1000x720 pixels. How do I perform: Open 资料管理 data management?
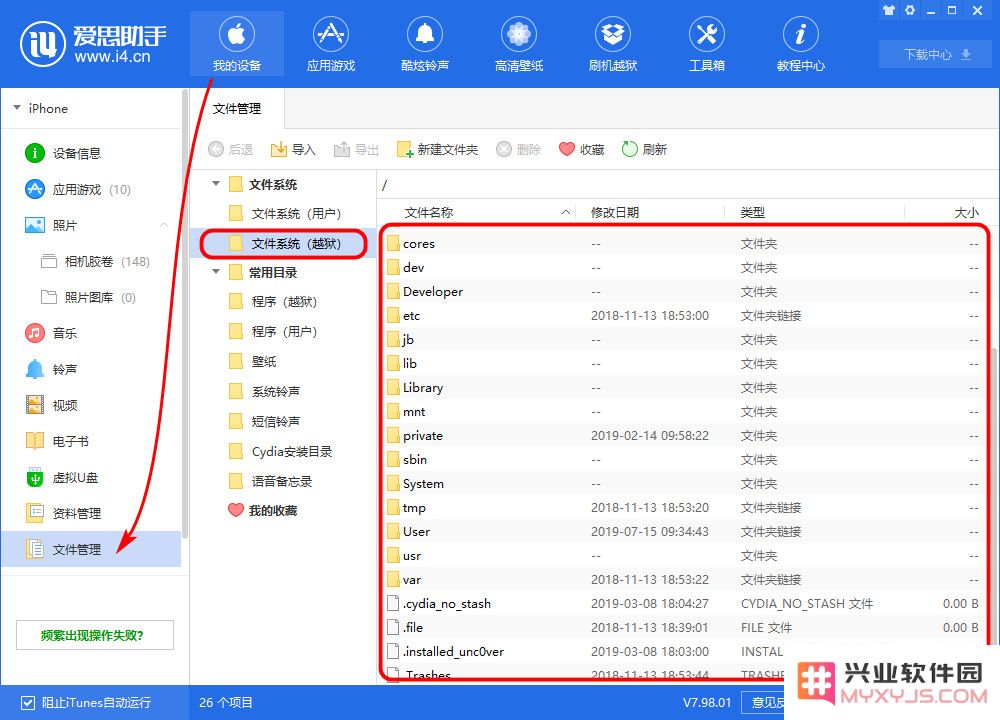(91, 513)
